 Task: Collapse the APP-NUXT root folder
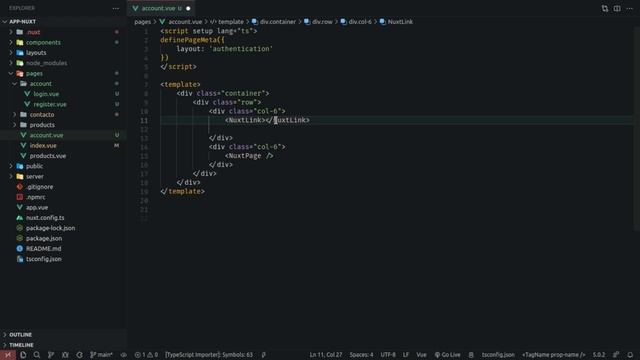click(5, 22)
